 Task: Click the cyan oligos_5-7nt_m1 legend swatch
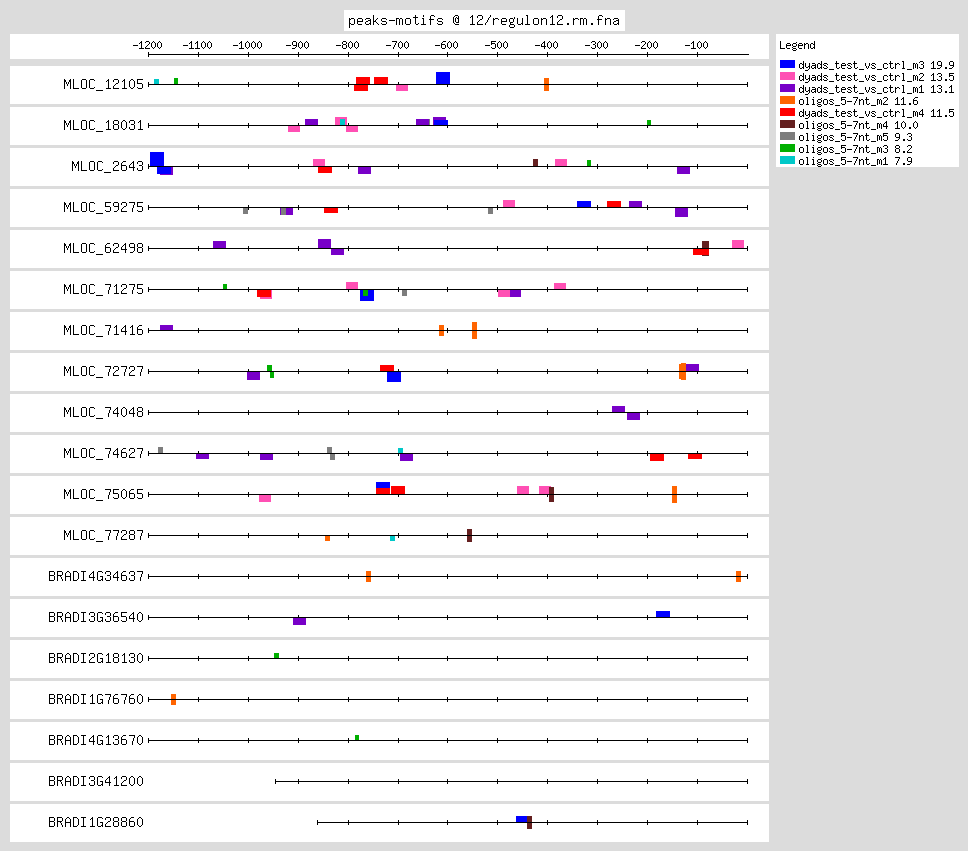(787, 160)
